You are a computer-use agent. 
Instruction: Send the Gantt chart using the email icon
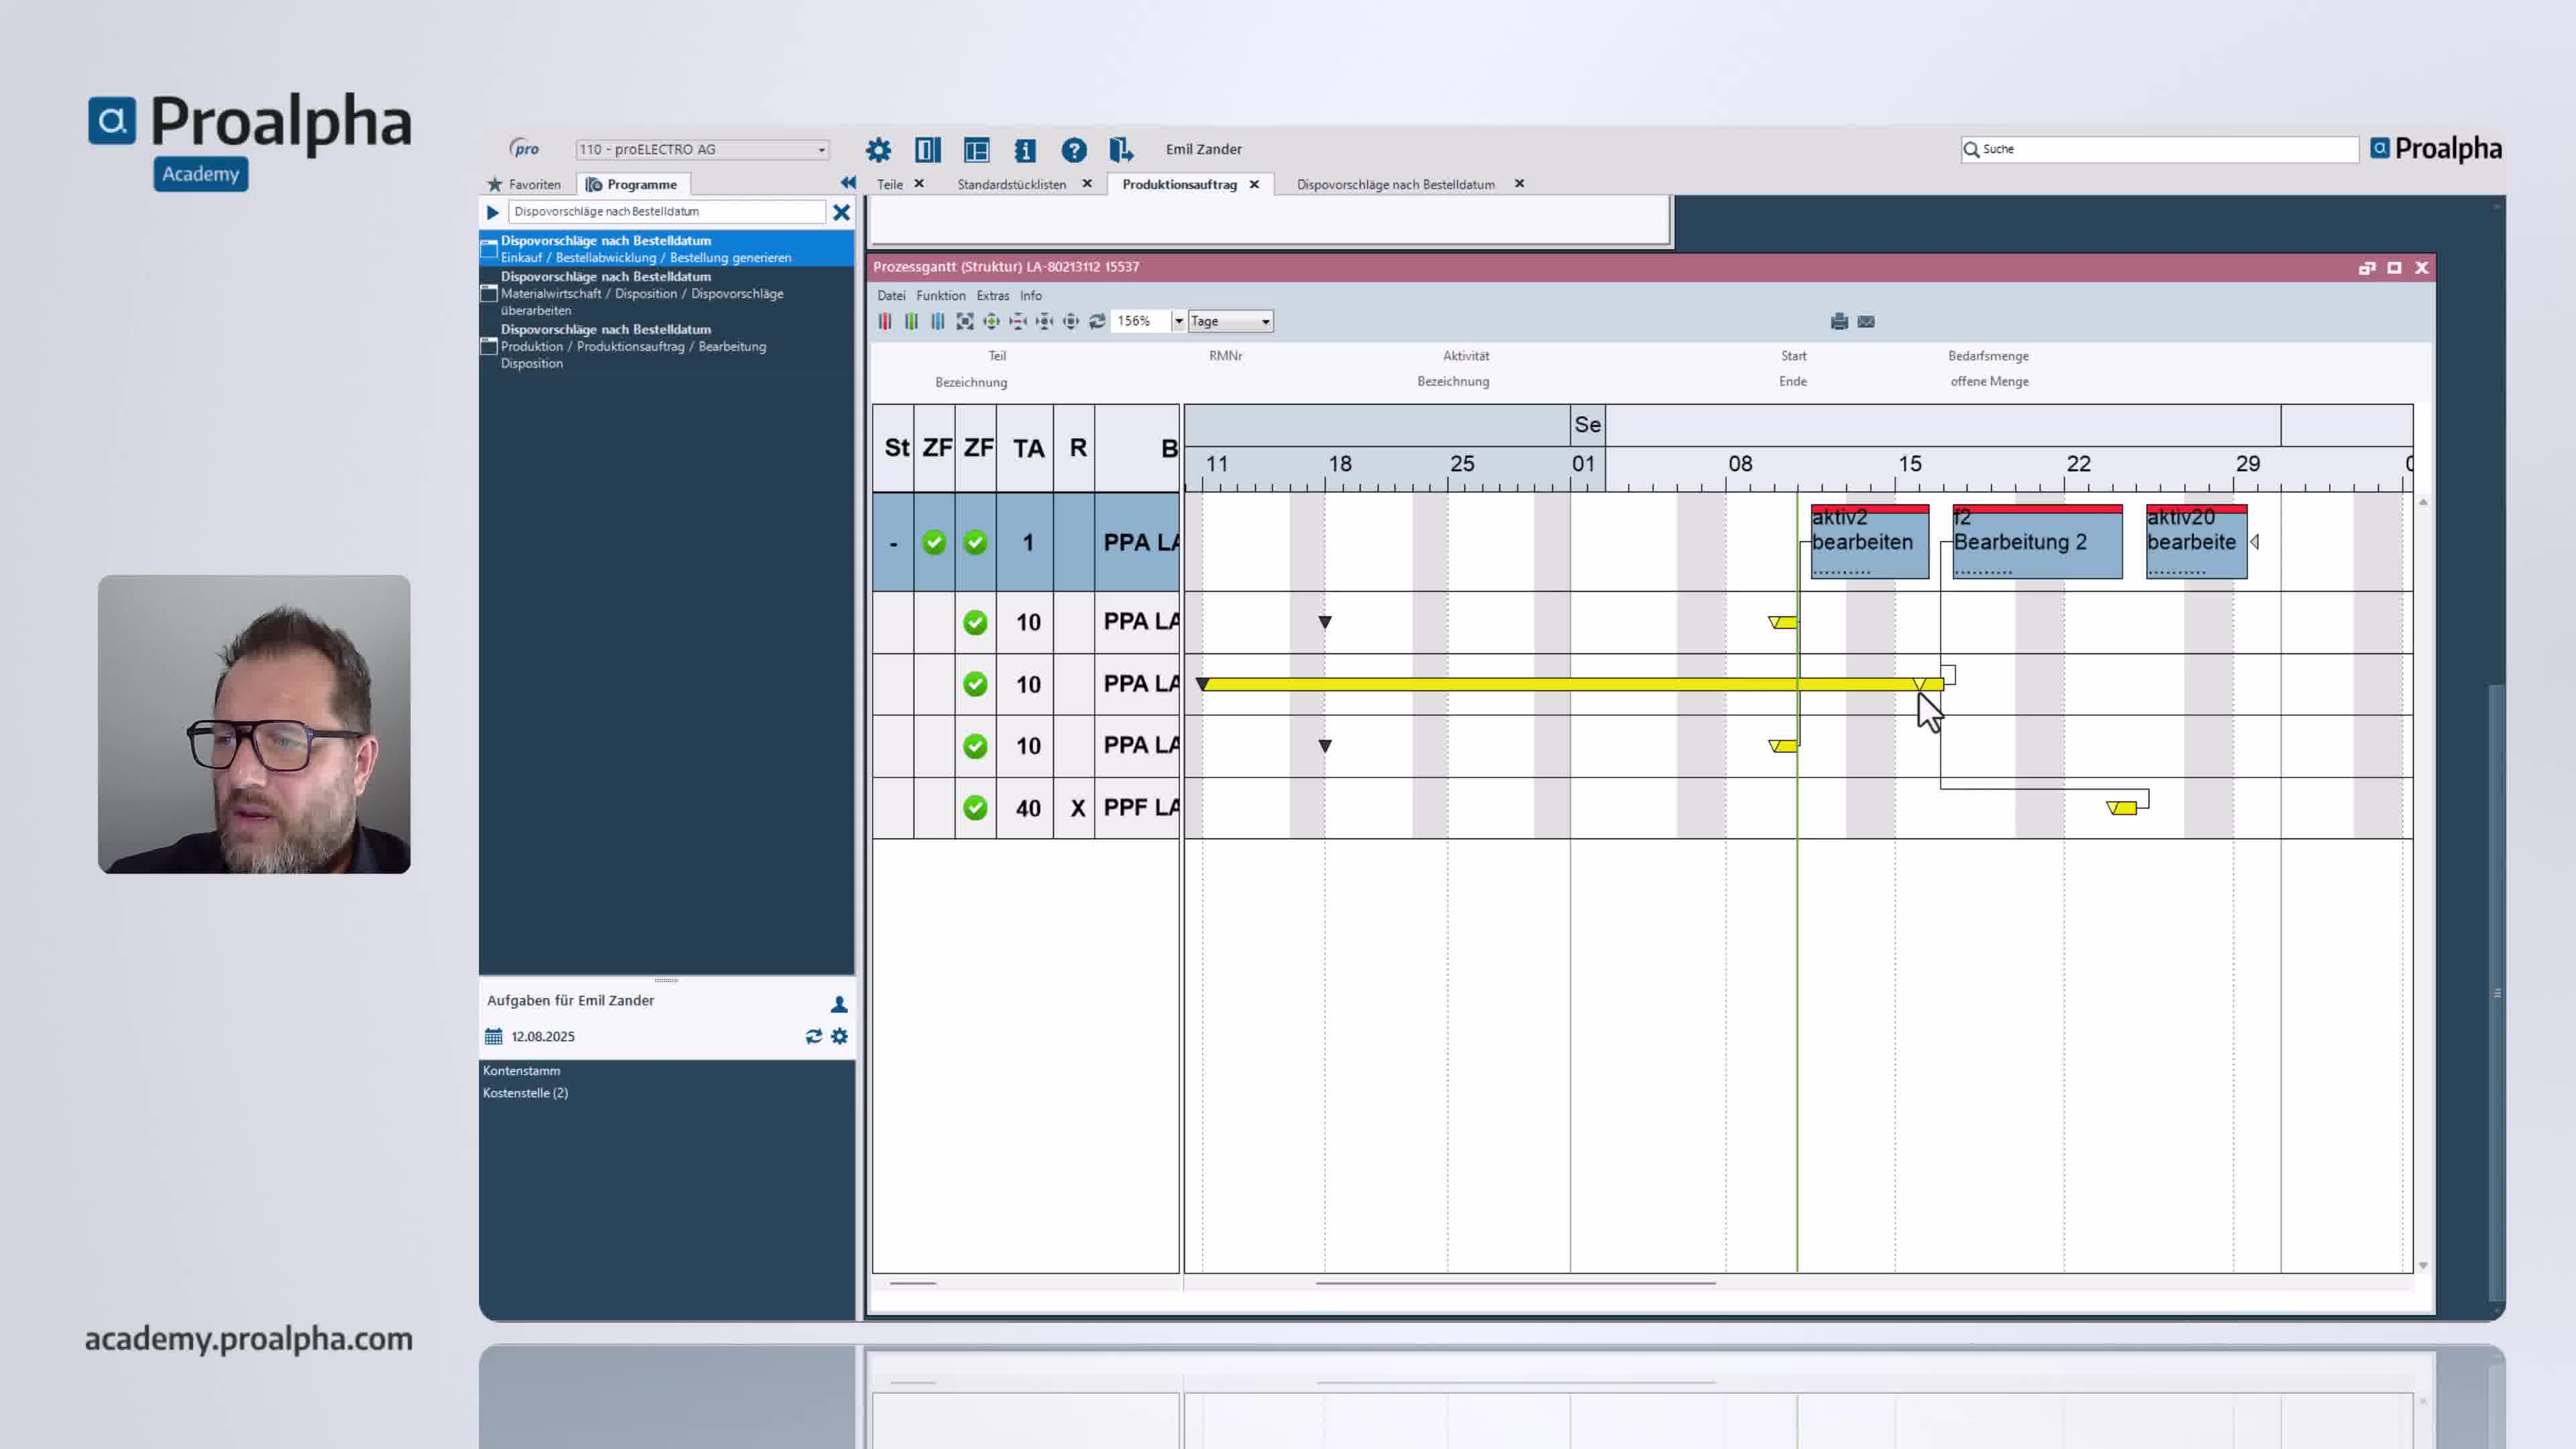click(x=1866, y=322)
